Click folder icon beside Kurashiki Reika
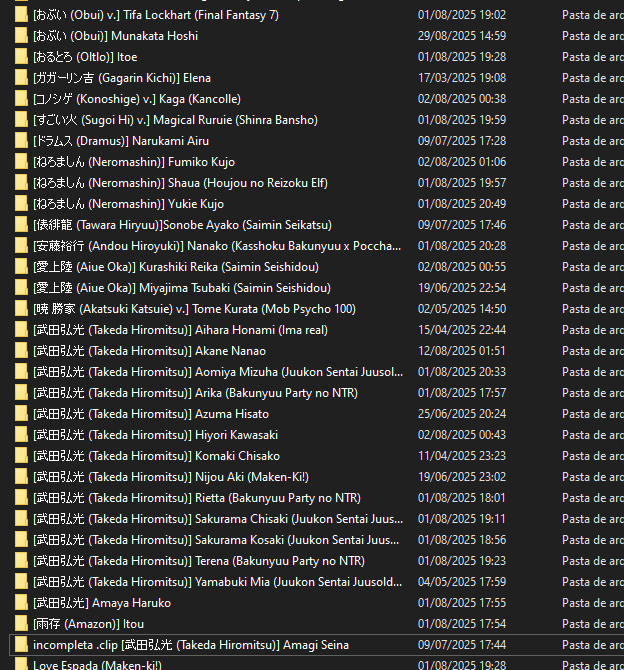The height and width of the screenshot is (670, 624). pyautogui.click(x=21, y=267)
